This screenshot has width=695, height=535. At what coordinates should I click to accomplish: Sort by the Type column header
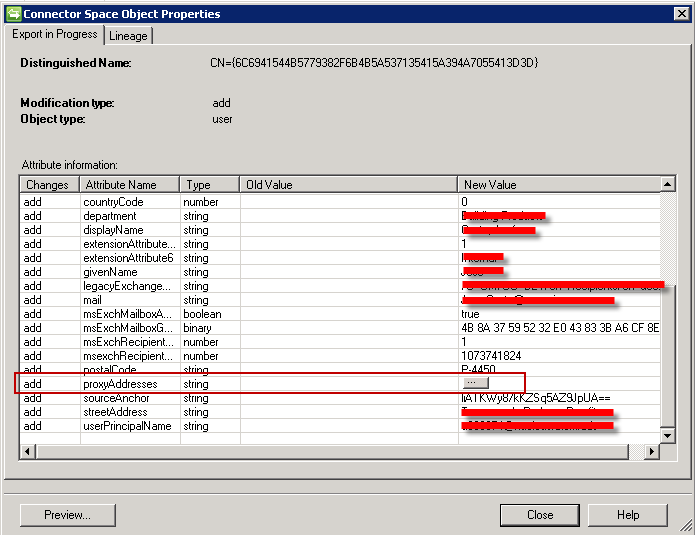point(210,184)
